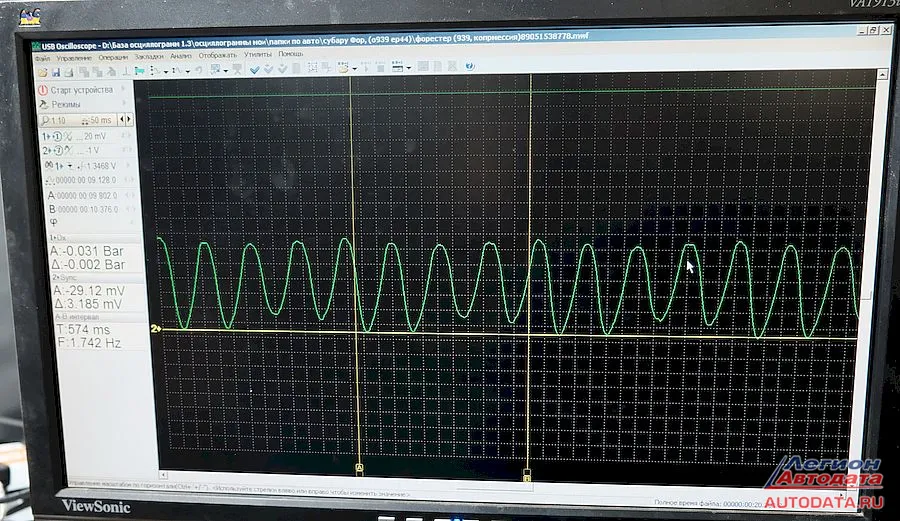This screenshot has width=900, height=521.
Task: Click right arrow of time base stepper
Action: tap(129, 119)
